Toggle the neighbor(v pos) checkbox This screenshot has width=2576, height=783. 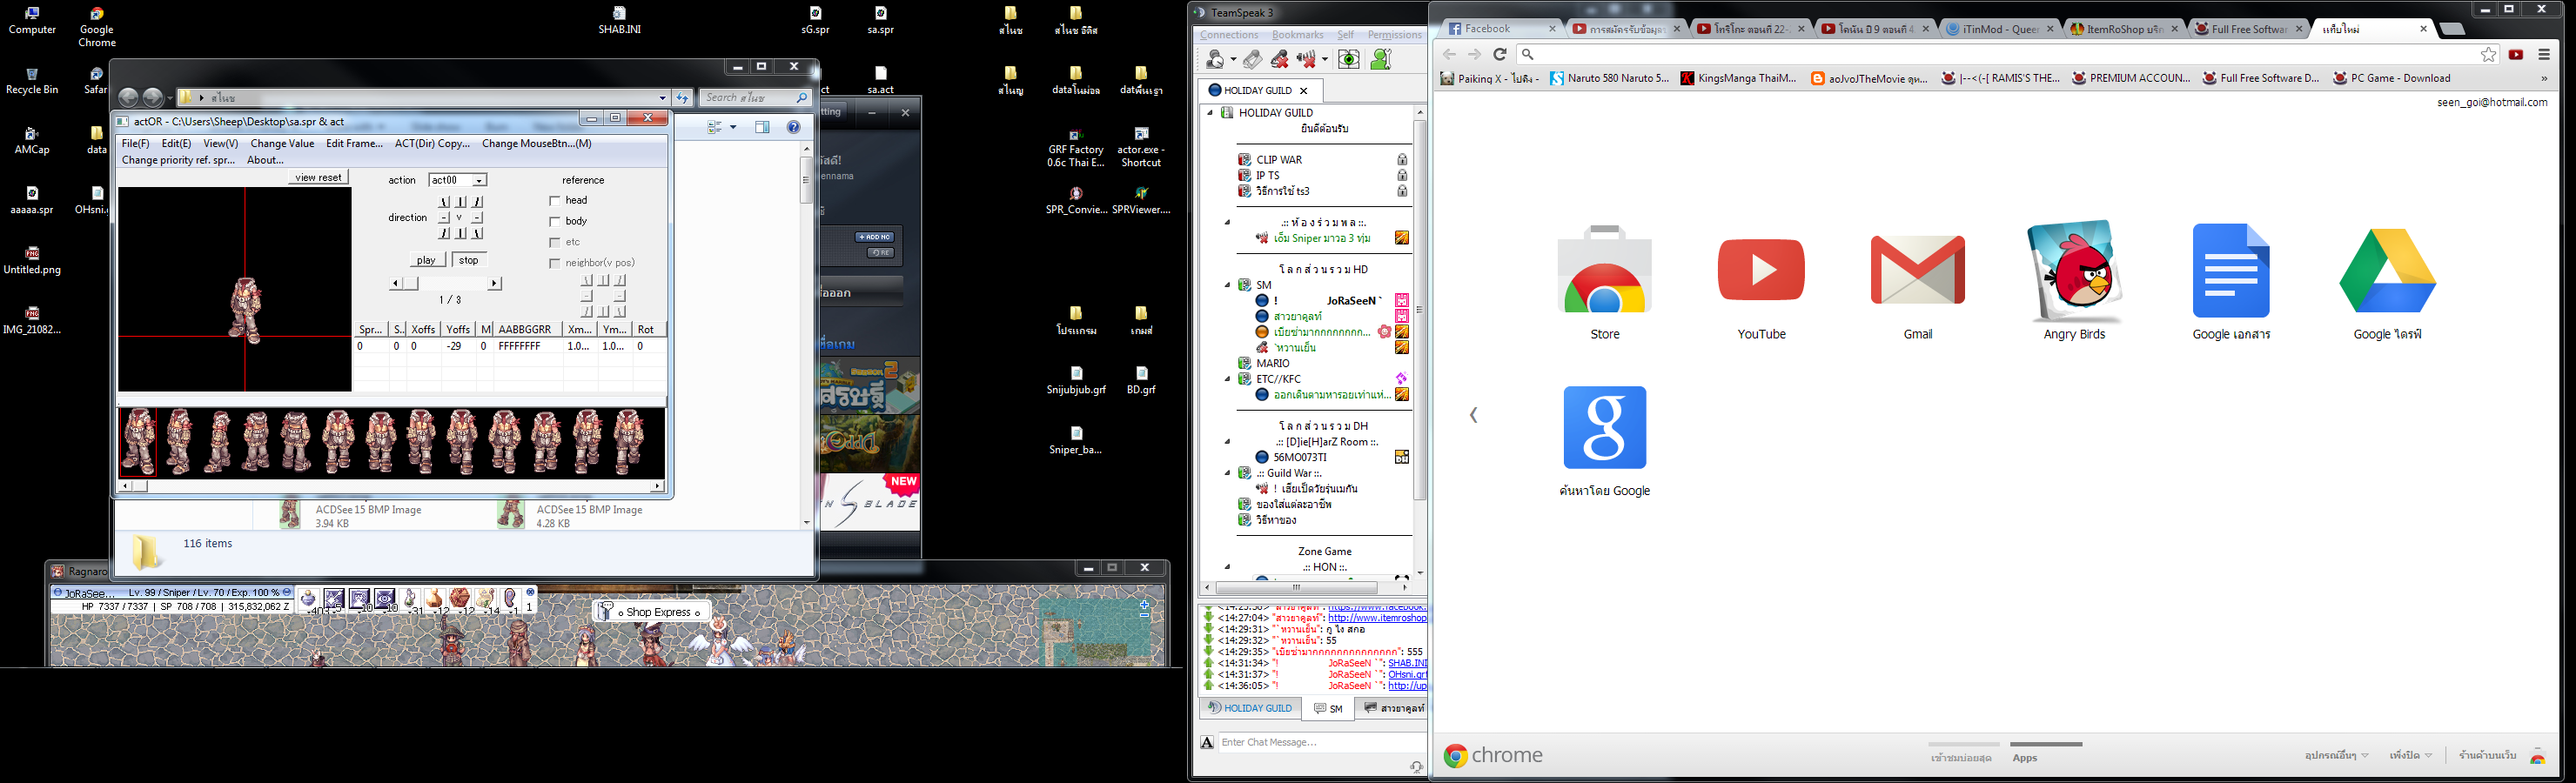click(x=555, y=264)
